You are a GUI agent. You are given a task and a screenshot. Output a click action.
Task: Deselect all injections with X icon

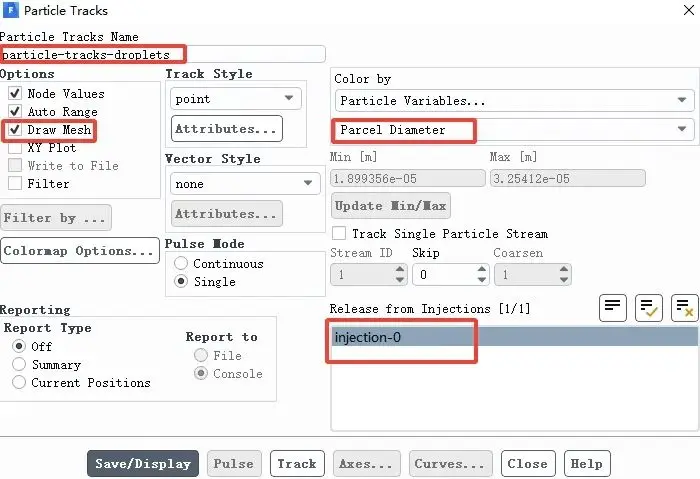point(684,308)
